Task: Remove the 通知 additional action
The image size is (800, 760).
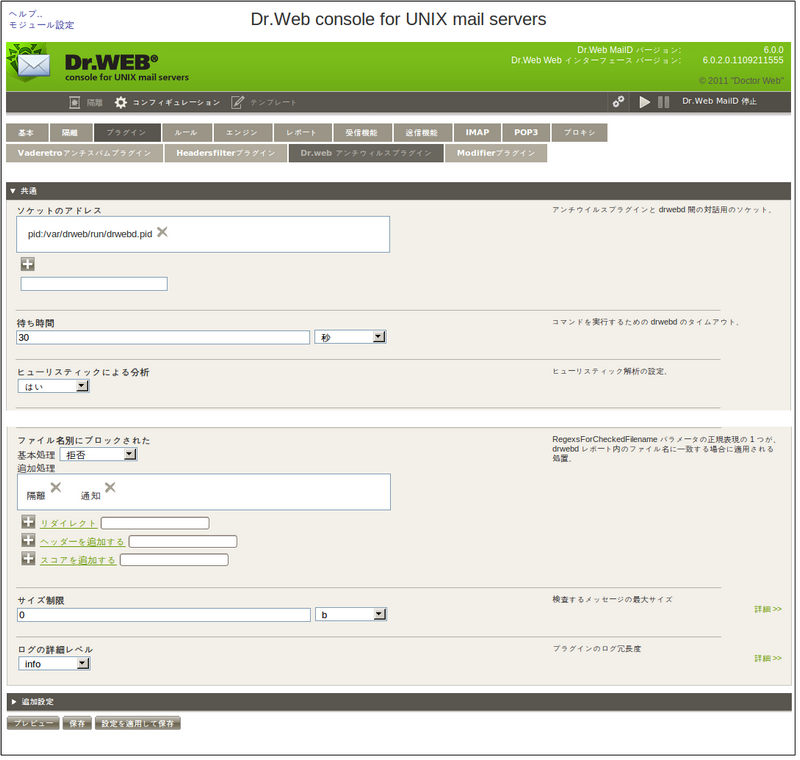Action: [x=110, y=487]
